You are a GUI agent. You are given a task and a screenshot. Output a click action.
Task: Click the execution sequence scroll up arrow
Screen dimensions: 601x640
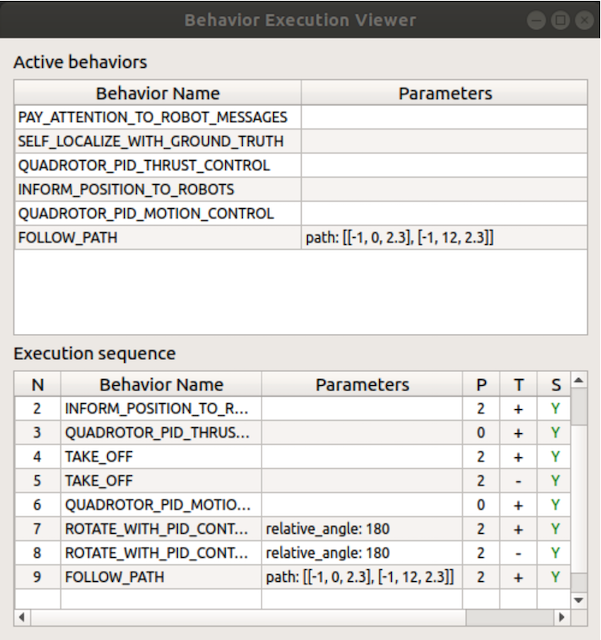(x=578, y=383)
